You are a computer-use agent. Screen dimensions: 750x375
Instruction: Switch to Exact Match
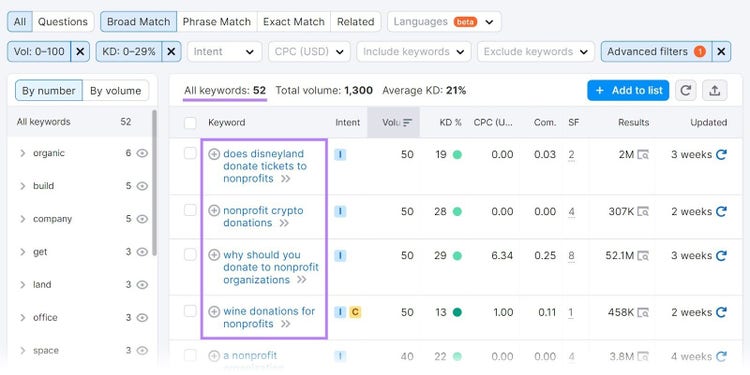point(294,22)
